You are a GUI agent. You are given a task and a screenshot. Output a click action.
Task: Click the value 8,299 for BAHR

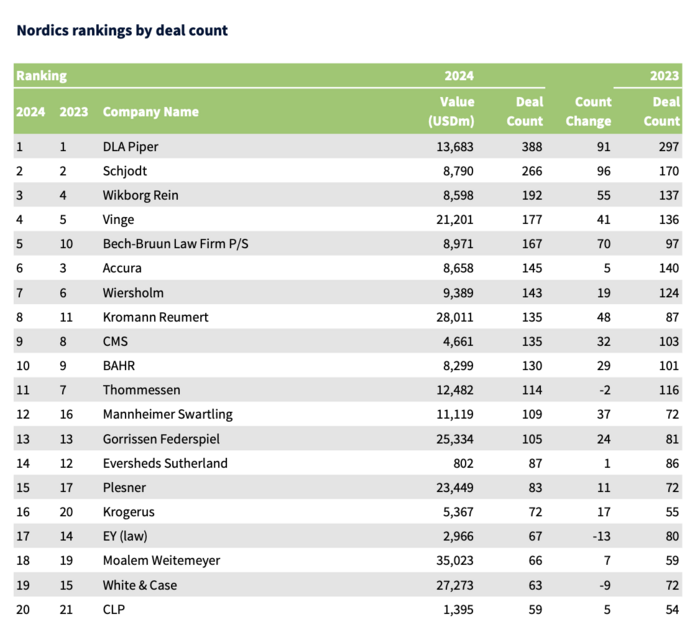coord(458,366)
